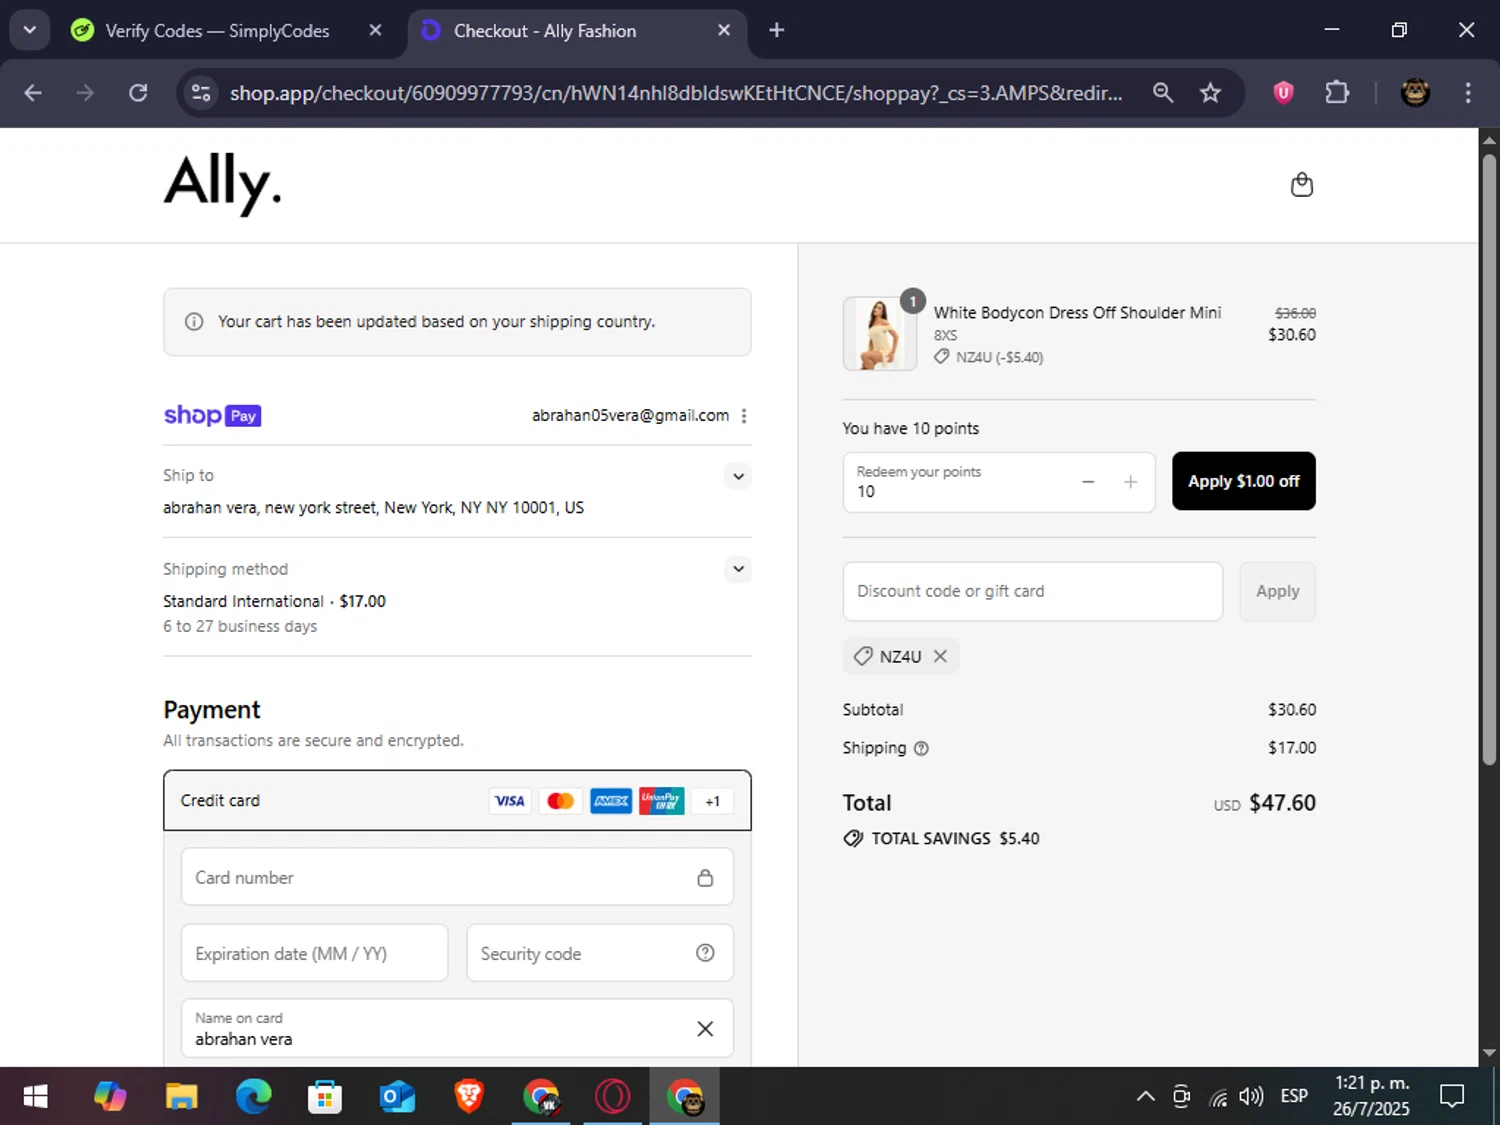Switch to Verify Codes — SimplyCodes tab

tap(217, 31)
